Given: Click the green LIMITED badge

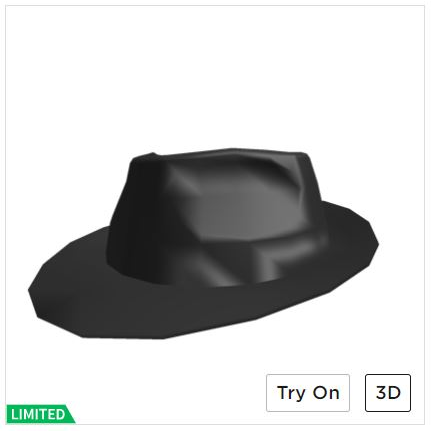Looking at the screenshot, I should pos(40,414).
